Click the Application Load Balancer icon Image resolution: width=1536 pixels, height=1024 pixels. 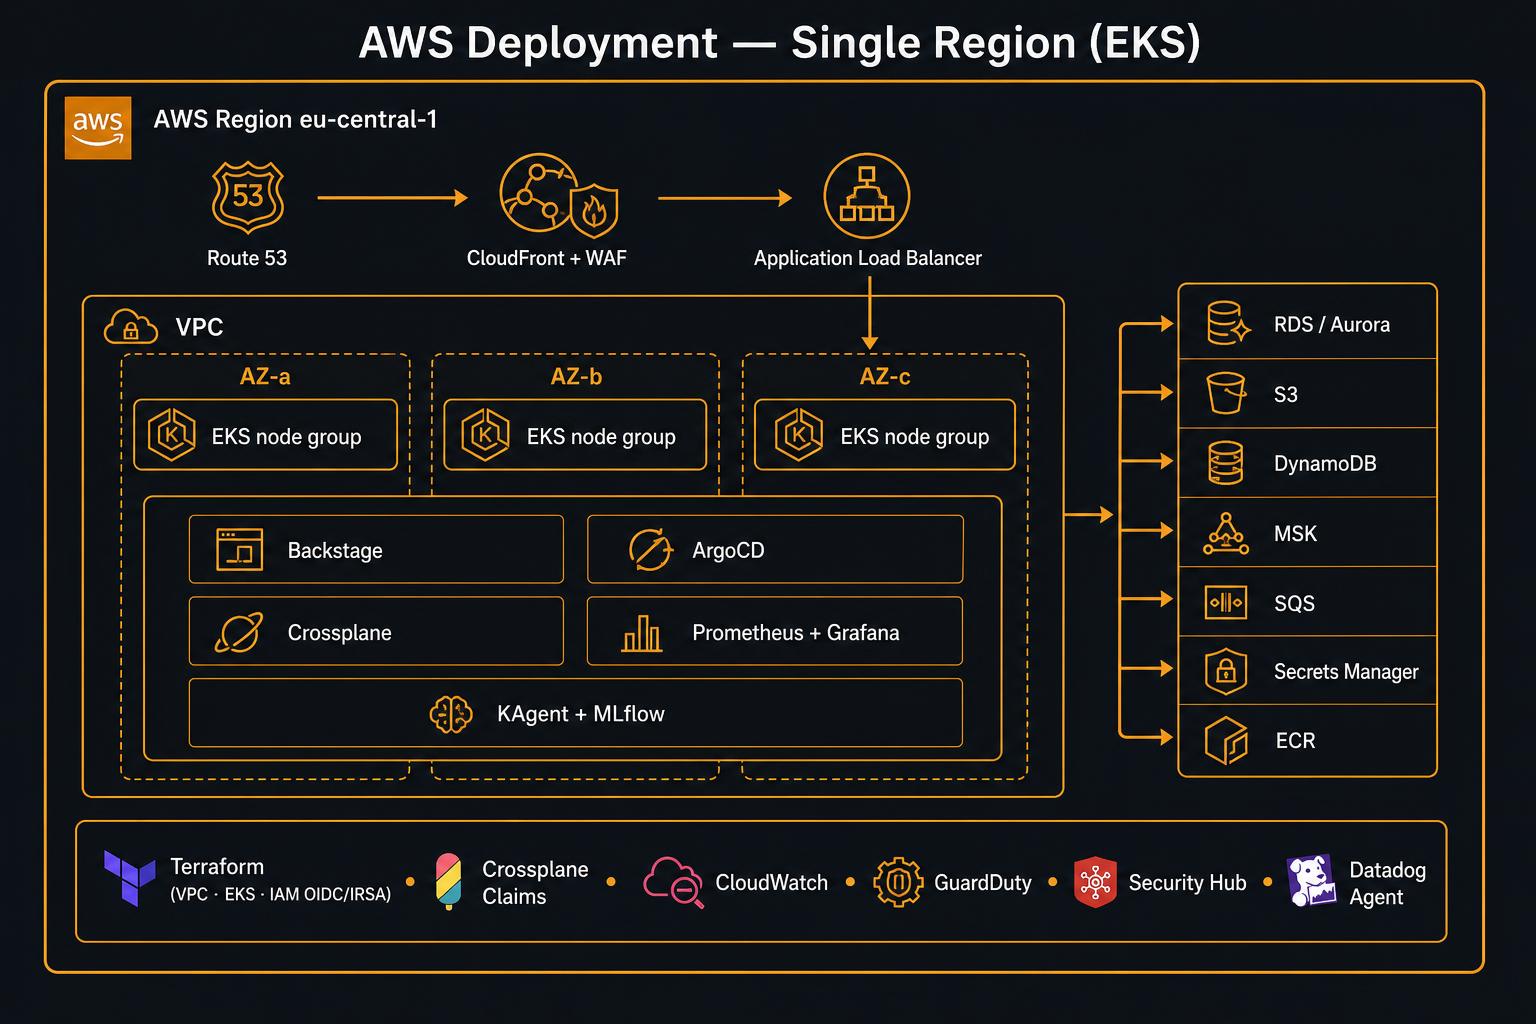[x=866, y=196]
